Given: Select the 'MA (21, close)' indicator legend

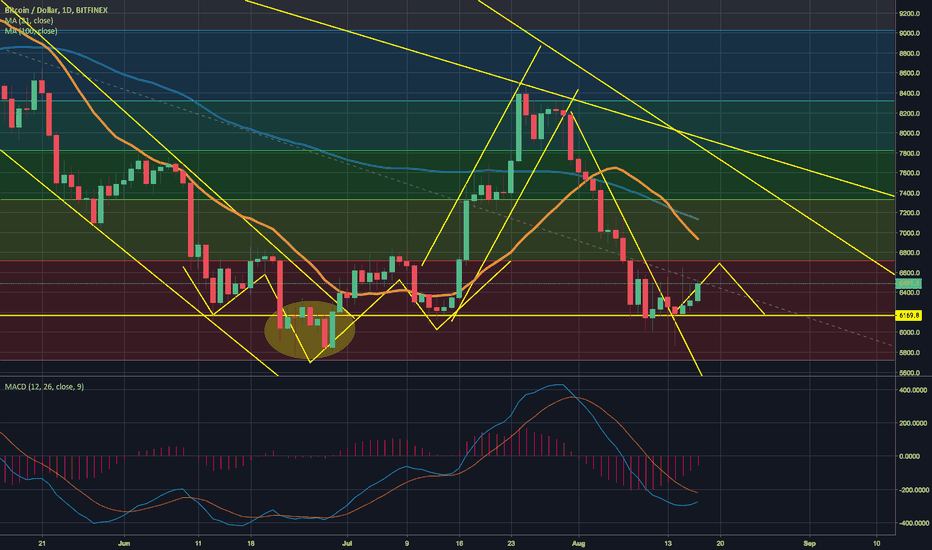Looking at the screenshot, I should (29, 21).
